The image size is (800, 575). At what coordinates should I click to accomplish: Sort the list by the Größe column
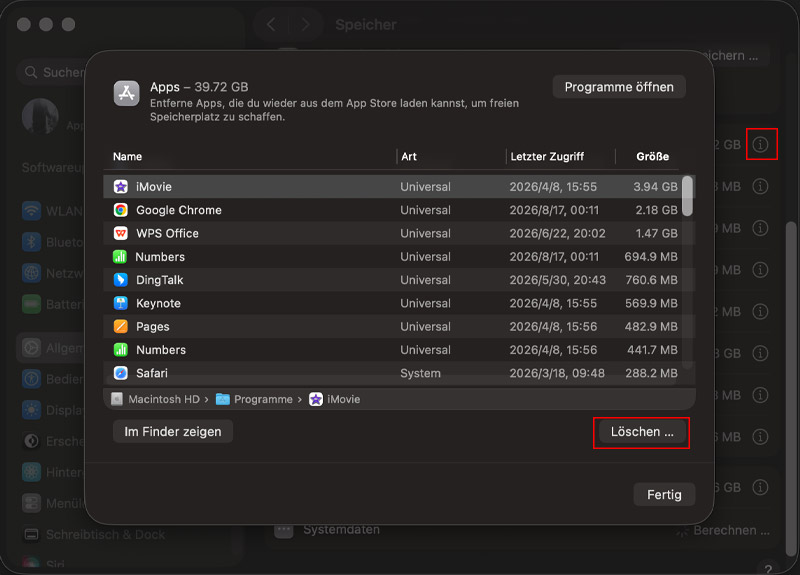[x=653, y=157]
